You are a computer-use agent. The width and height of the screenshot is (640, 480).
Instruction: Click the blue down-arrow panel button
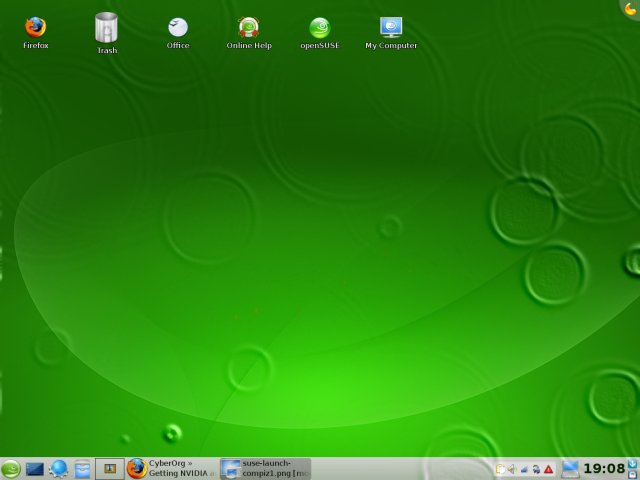pos(633,464)
